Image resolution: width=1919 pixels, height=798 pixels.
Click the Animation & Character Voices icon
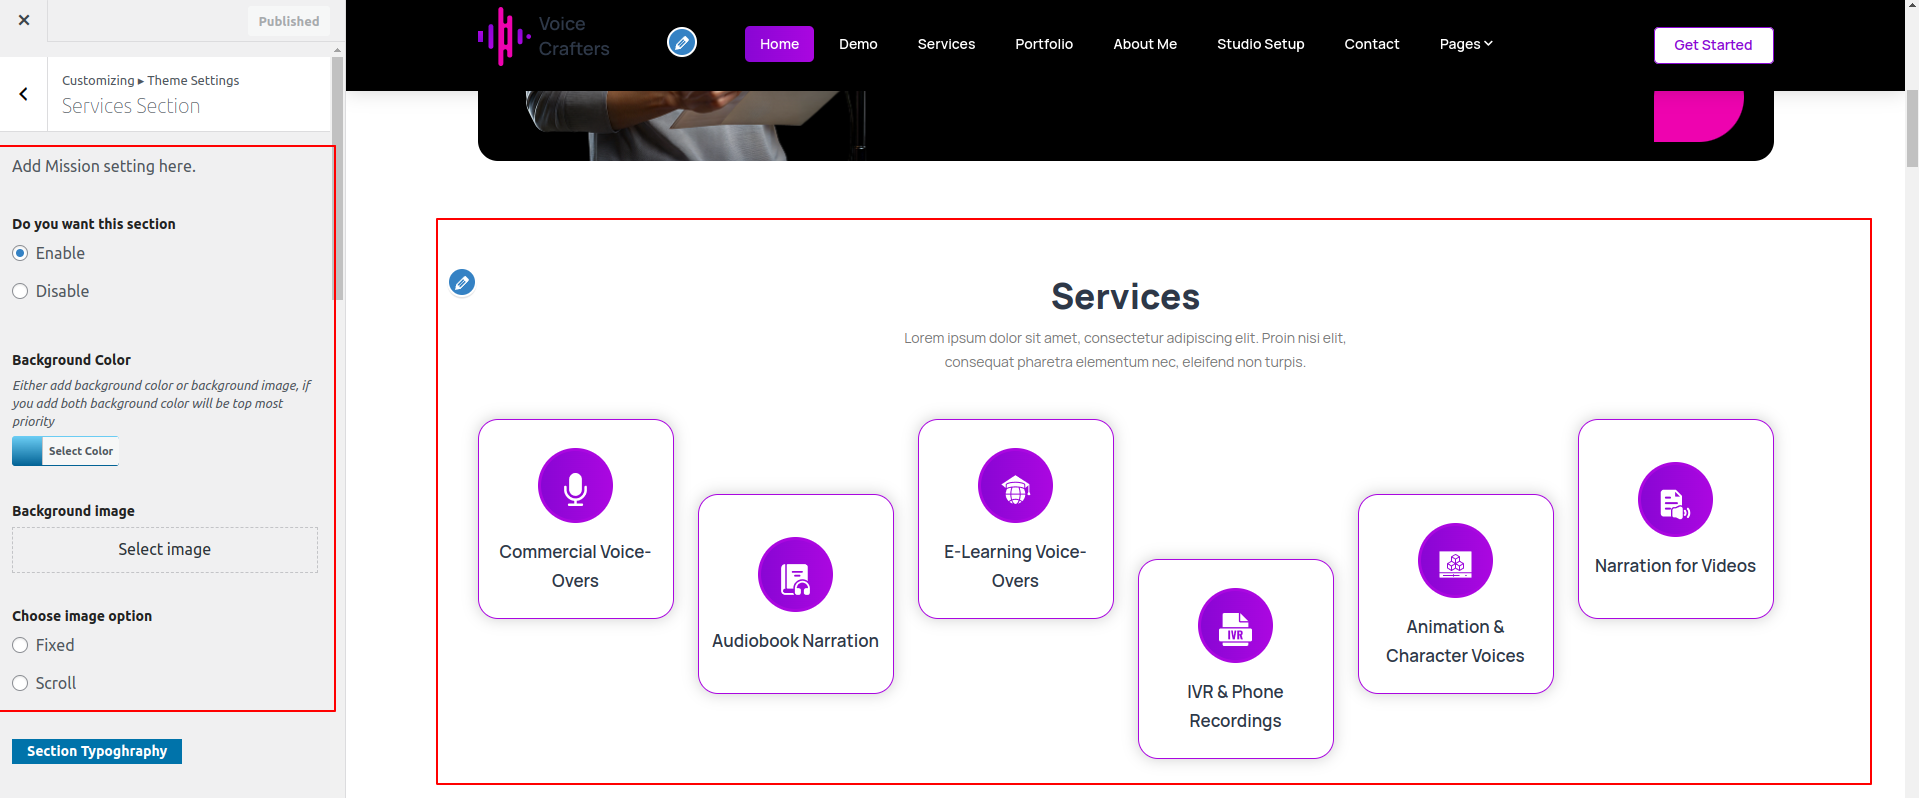(1455, 561)
